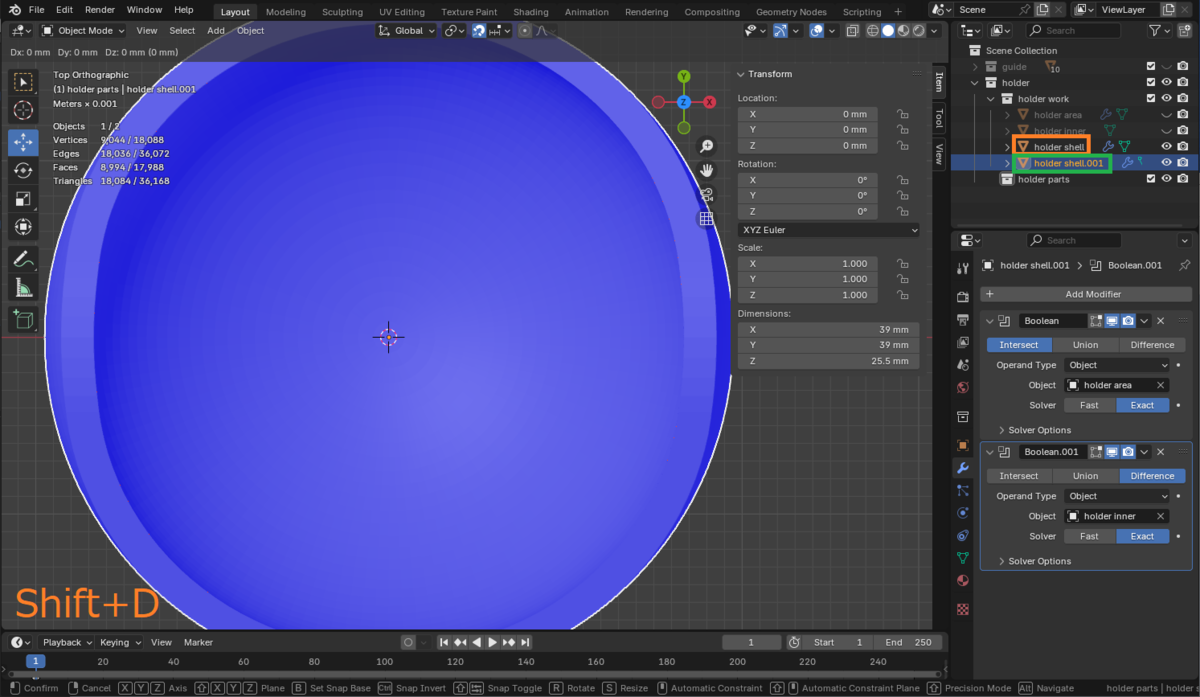Screen dimensions: 1200x697
Task: Set Boolean.001 operation to Intersect
Action: 1019,476
